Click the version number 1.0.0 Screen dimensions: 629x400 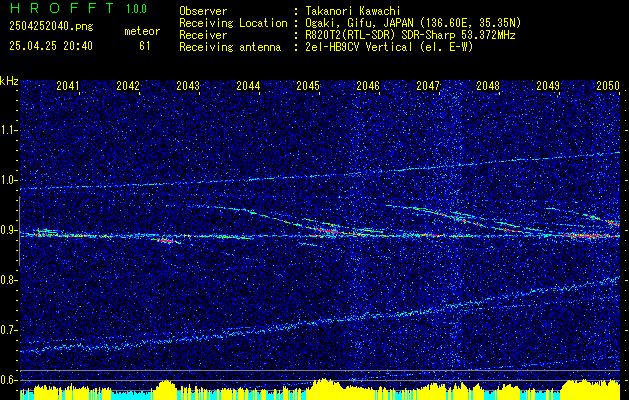click(x=136, y=8)
